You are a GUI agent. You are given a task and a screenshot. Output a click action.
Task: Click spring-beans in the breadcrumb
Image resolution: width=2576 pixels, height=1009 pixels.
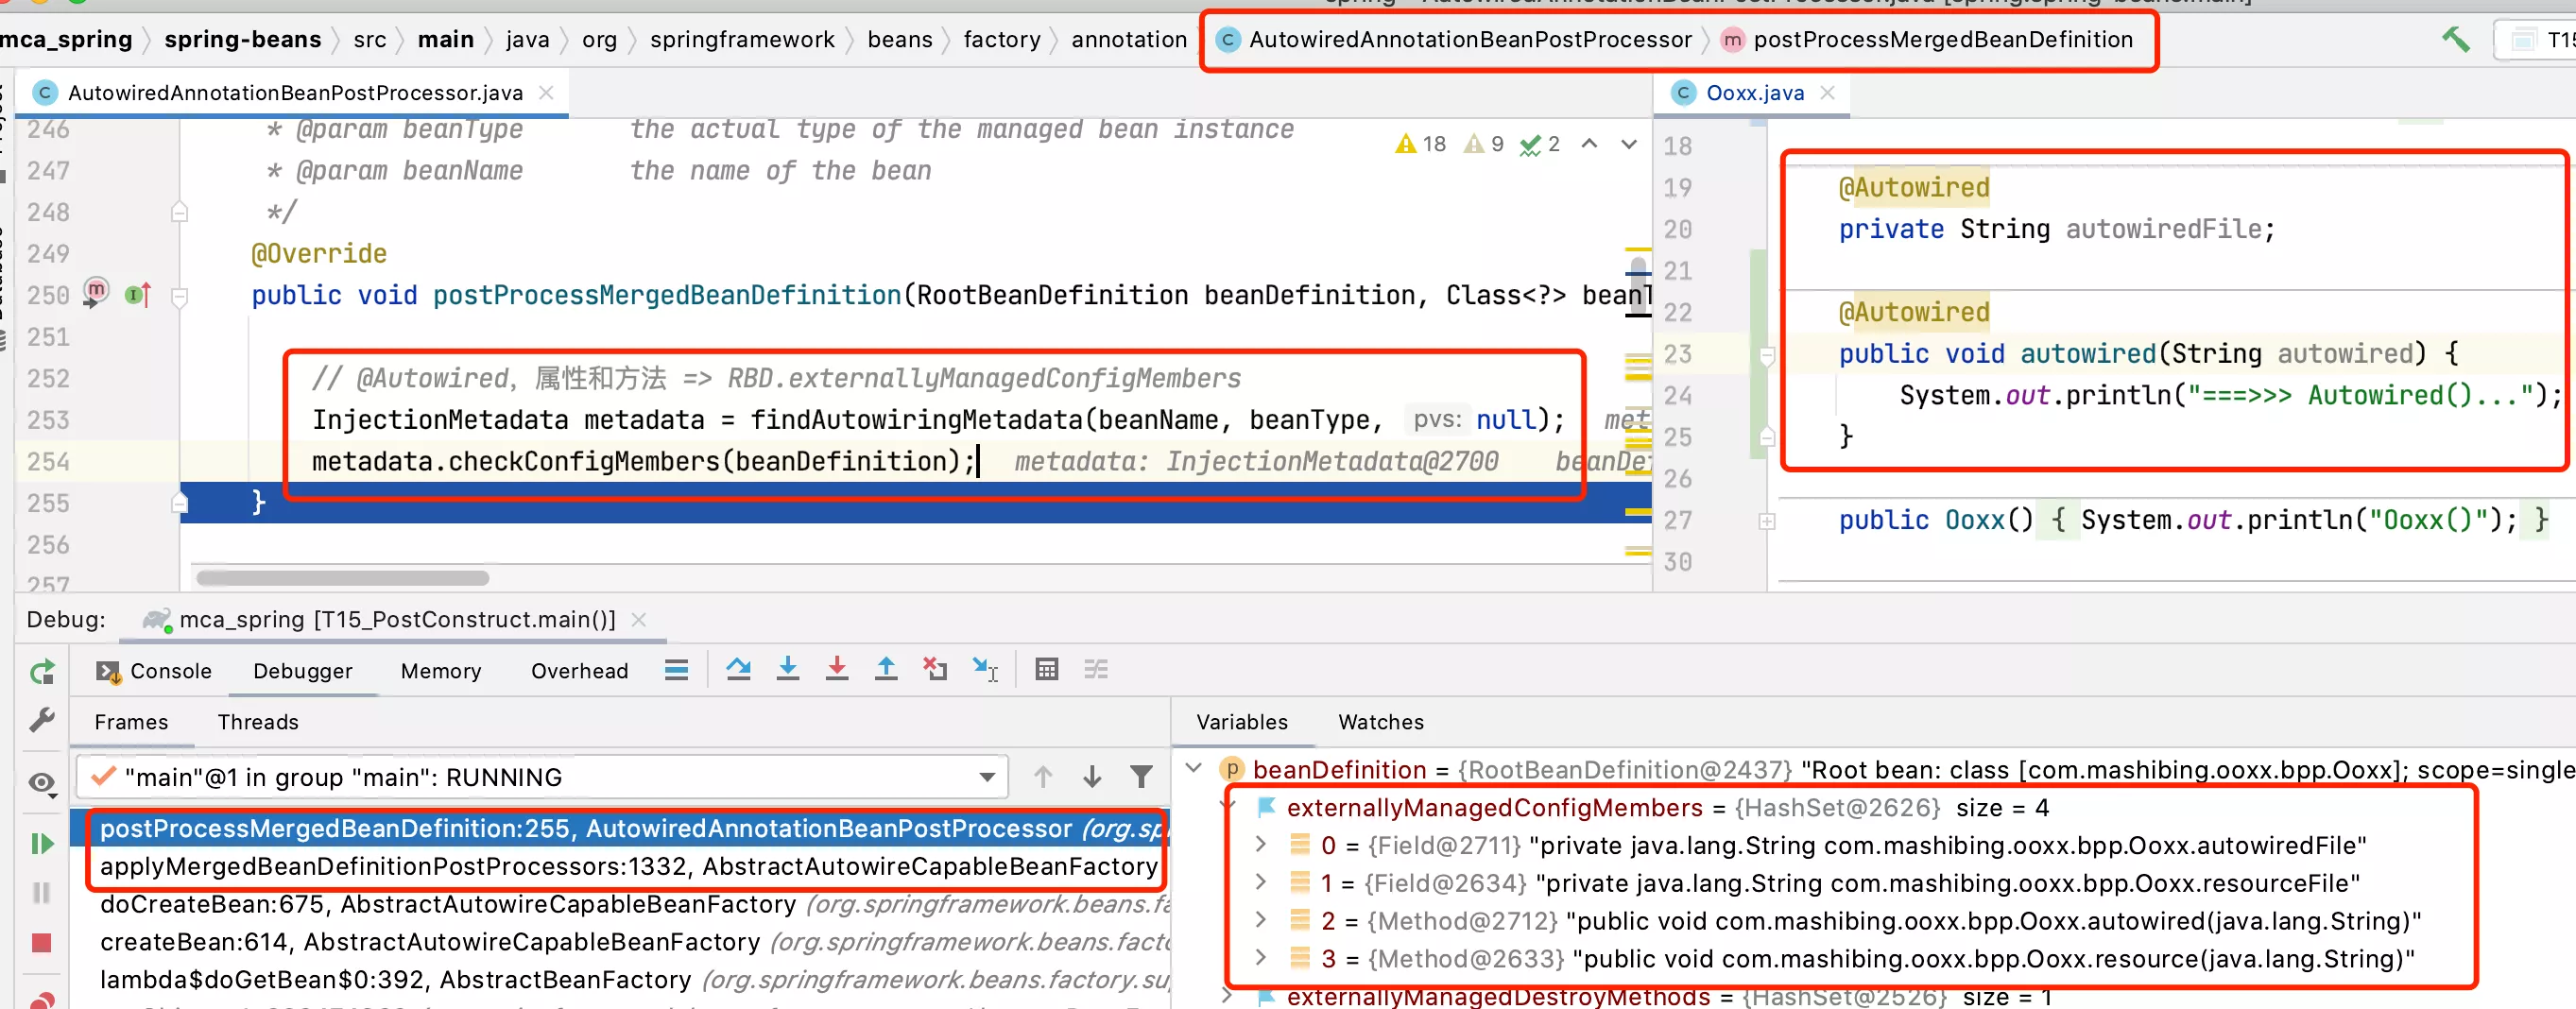click(x=243, y=39)
